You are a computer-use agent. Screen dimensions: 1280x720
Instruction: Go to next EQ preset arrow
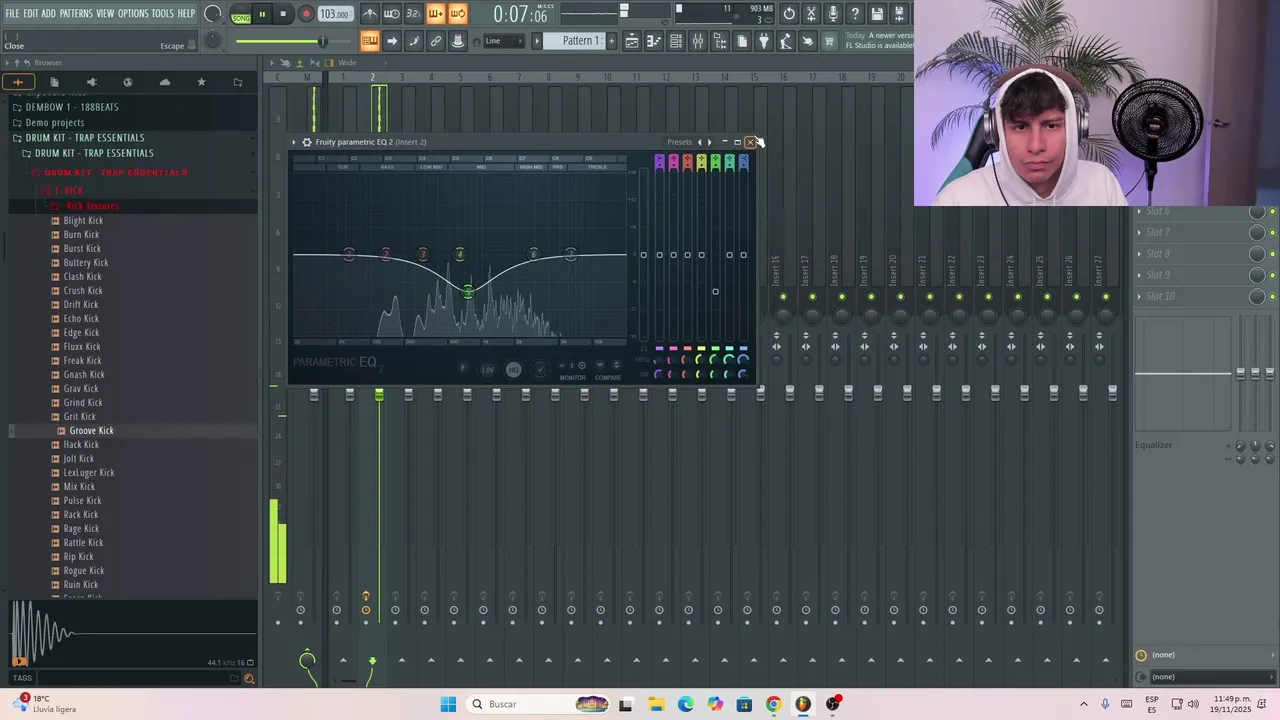pyautogui.click(x=709, y=142)
